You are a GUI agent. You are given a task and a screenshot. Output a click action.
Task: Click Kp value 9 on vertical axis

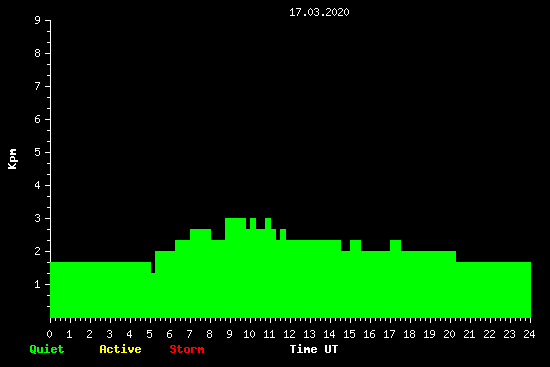click(38, 20)
